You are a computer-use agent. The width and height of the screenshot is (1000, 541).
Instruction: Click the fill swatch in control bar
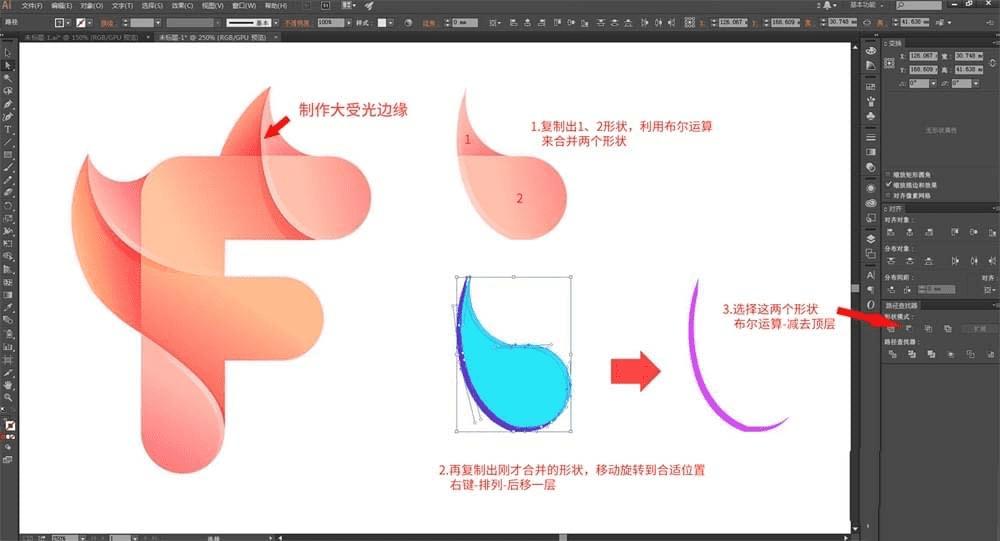59,22
